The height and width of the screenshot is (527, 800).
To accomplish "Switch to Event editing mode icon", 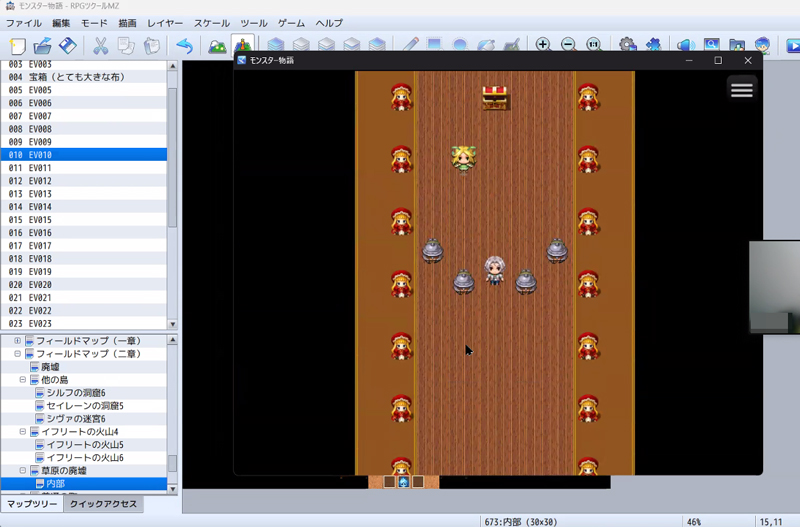I will click(243, 45).
